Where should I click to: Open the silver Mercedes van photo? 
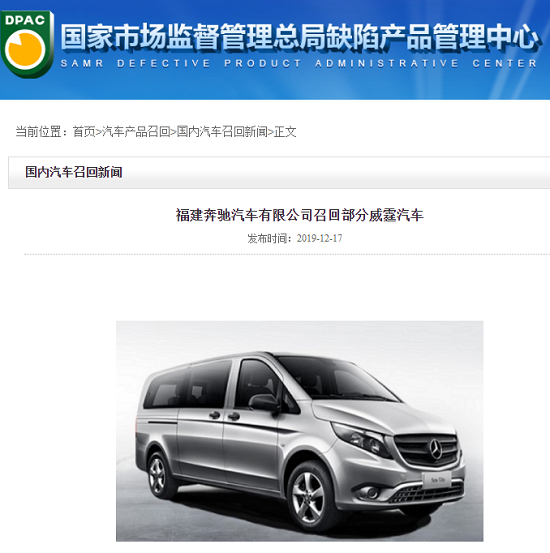point(300,431)
